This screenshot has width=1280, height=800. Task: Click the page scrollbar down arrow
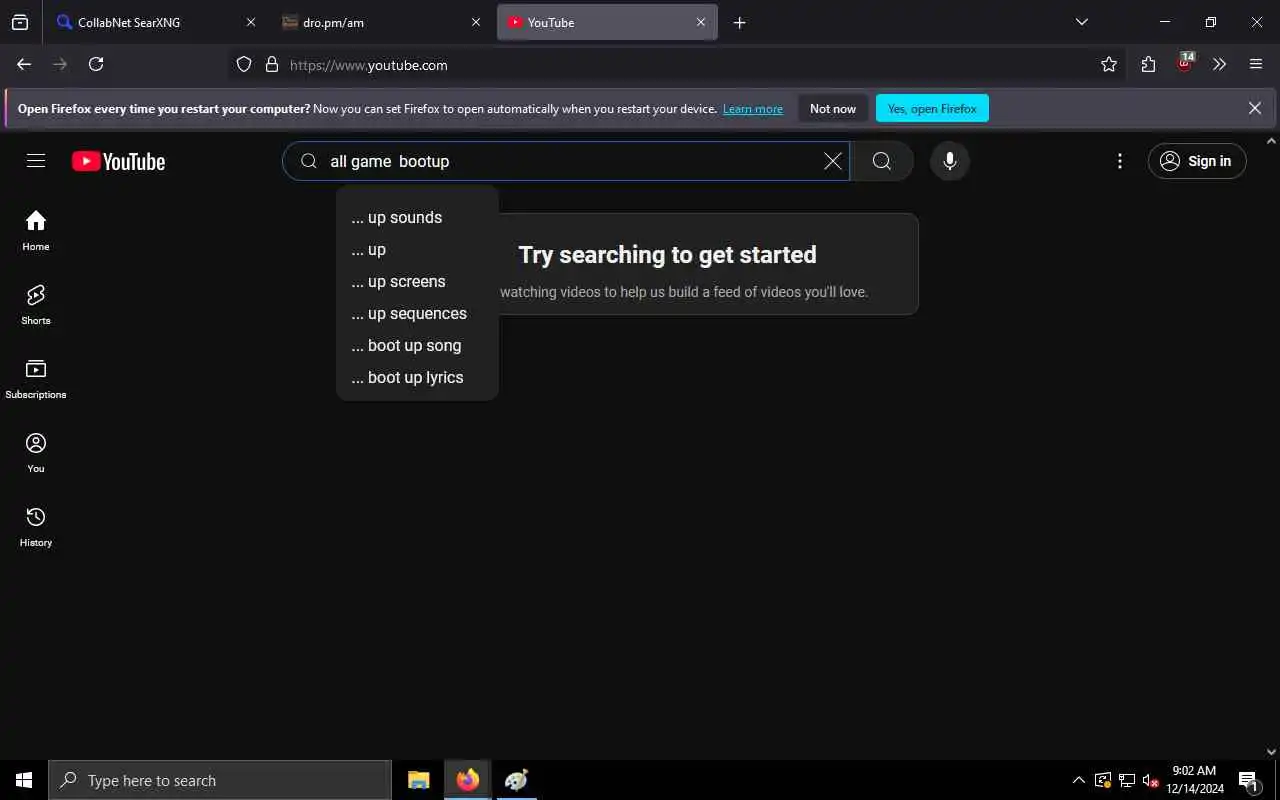(x=1272, y=752)
